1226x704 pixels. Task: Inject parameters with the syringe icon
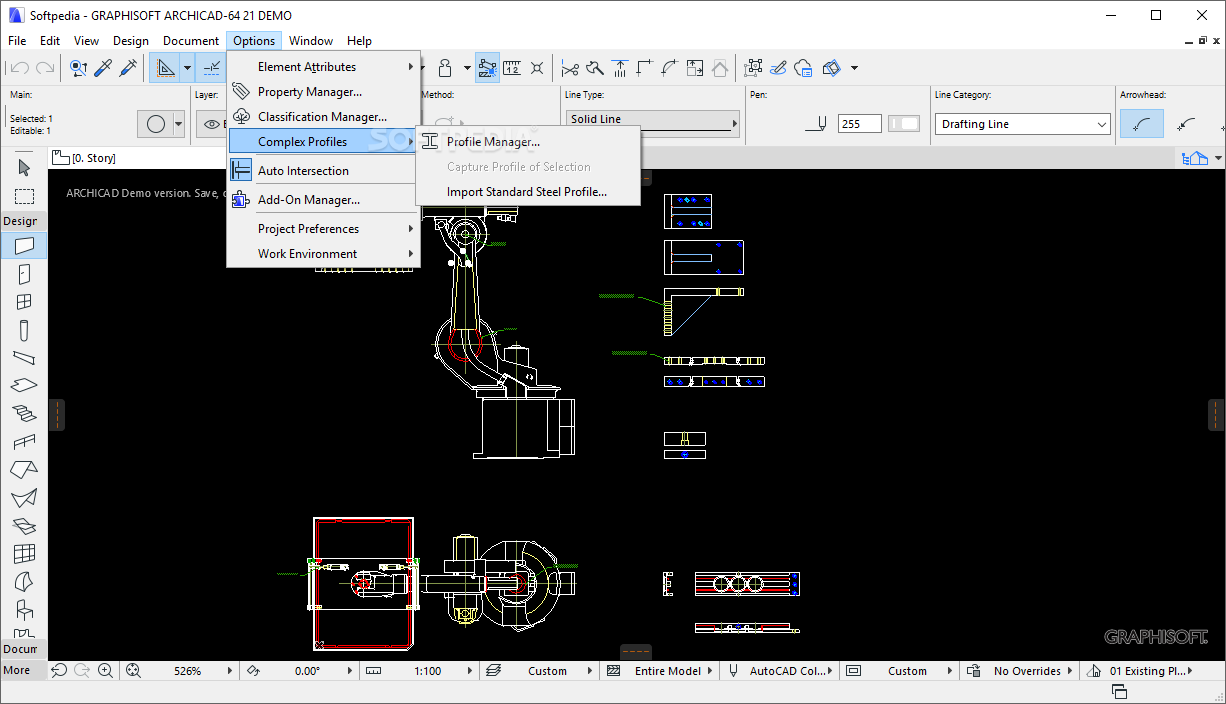coord(129,68)
